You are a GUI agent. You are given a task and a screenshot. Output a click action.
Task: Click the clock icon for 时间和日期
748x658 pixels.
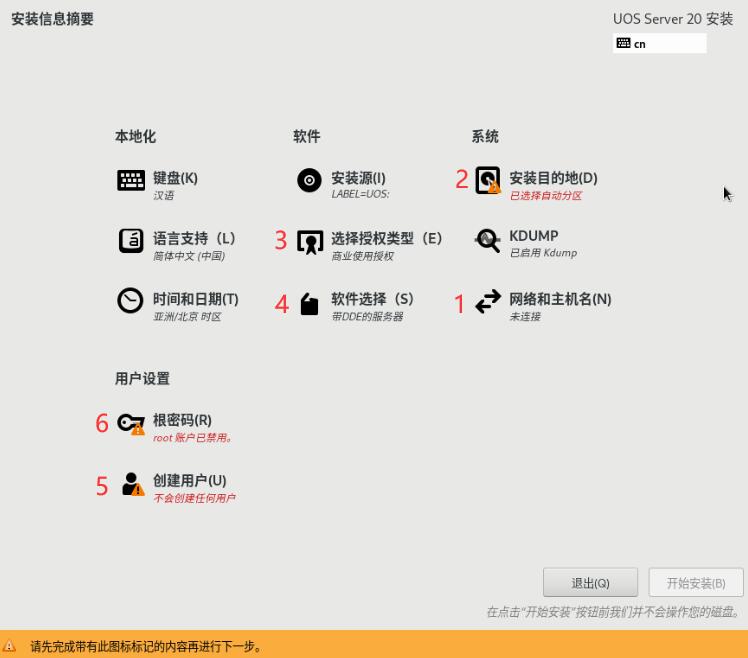tap(131, 301)
